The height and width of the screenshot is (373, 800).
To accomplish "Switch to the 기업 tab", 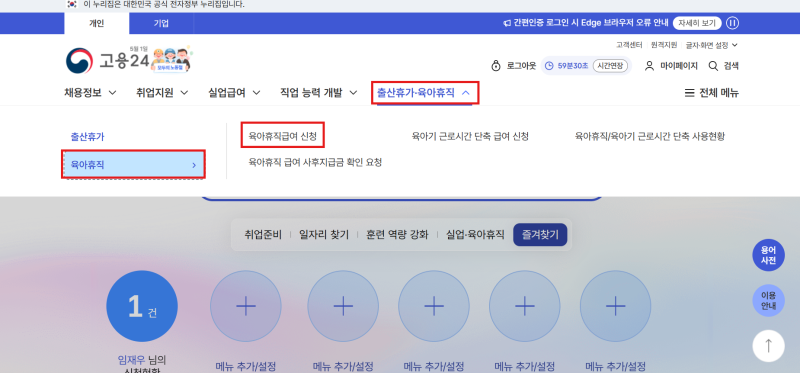I will click(x=161, y=23).
